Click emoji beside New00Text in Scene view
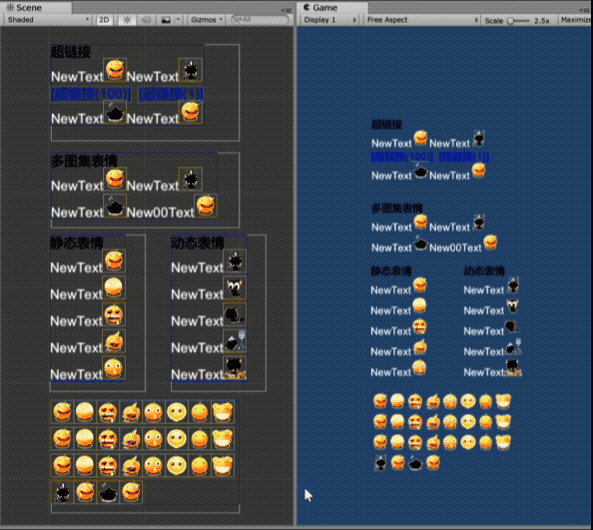The height and width of the screenshot is (530, 593). [206, 205]
